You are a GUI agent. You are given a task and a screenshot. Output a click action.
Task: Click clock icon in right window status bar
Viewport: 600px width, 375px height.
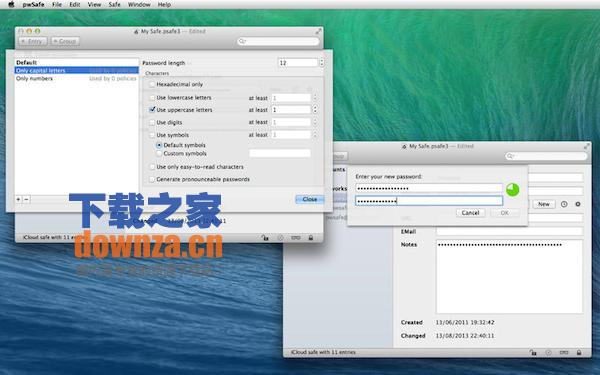tap(548, 352)
